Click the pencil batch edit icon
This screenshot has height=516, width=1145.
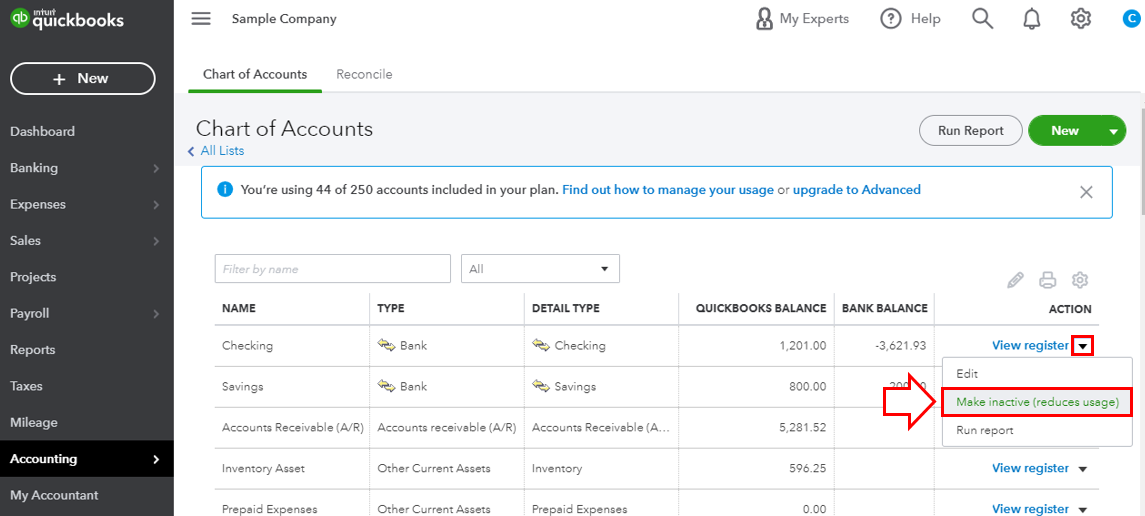[x=1015, y=280]
